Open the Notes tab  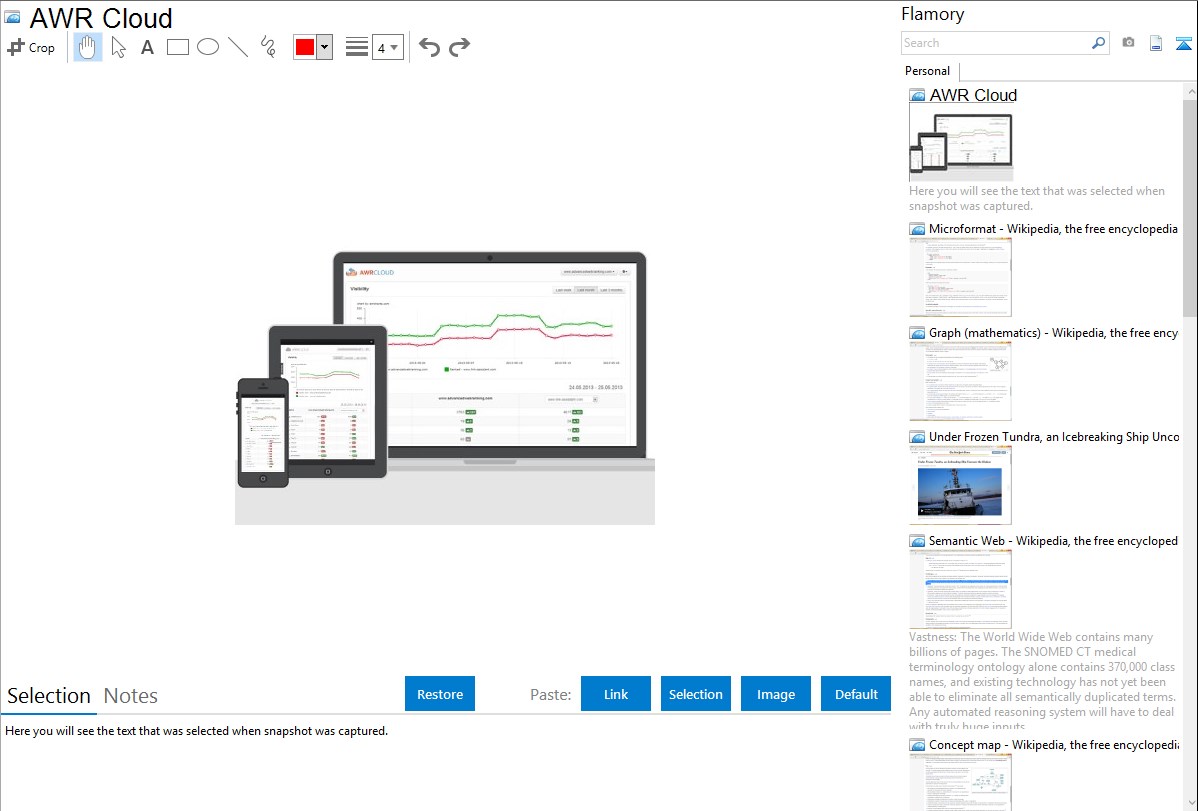(x=131, y=696)
